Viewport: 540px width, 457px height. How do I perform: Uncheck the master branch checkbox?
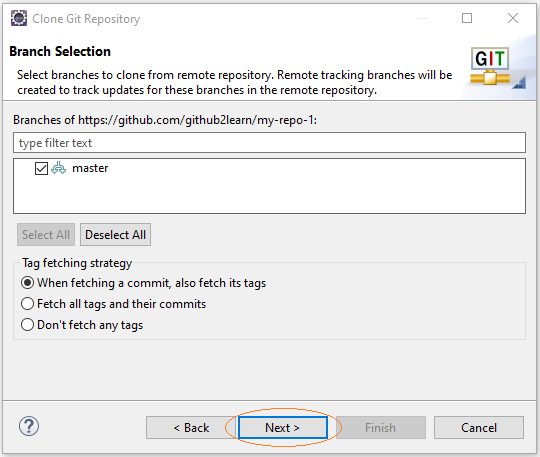click(41, 168)
